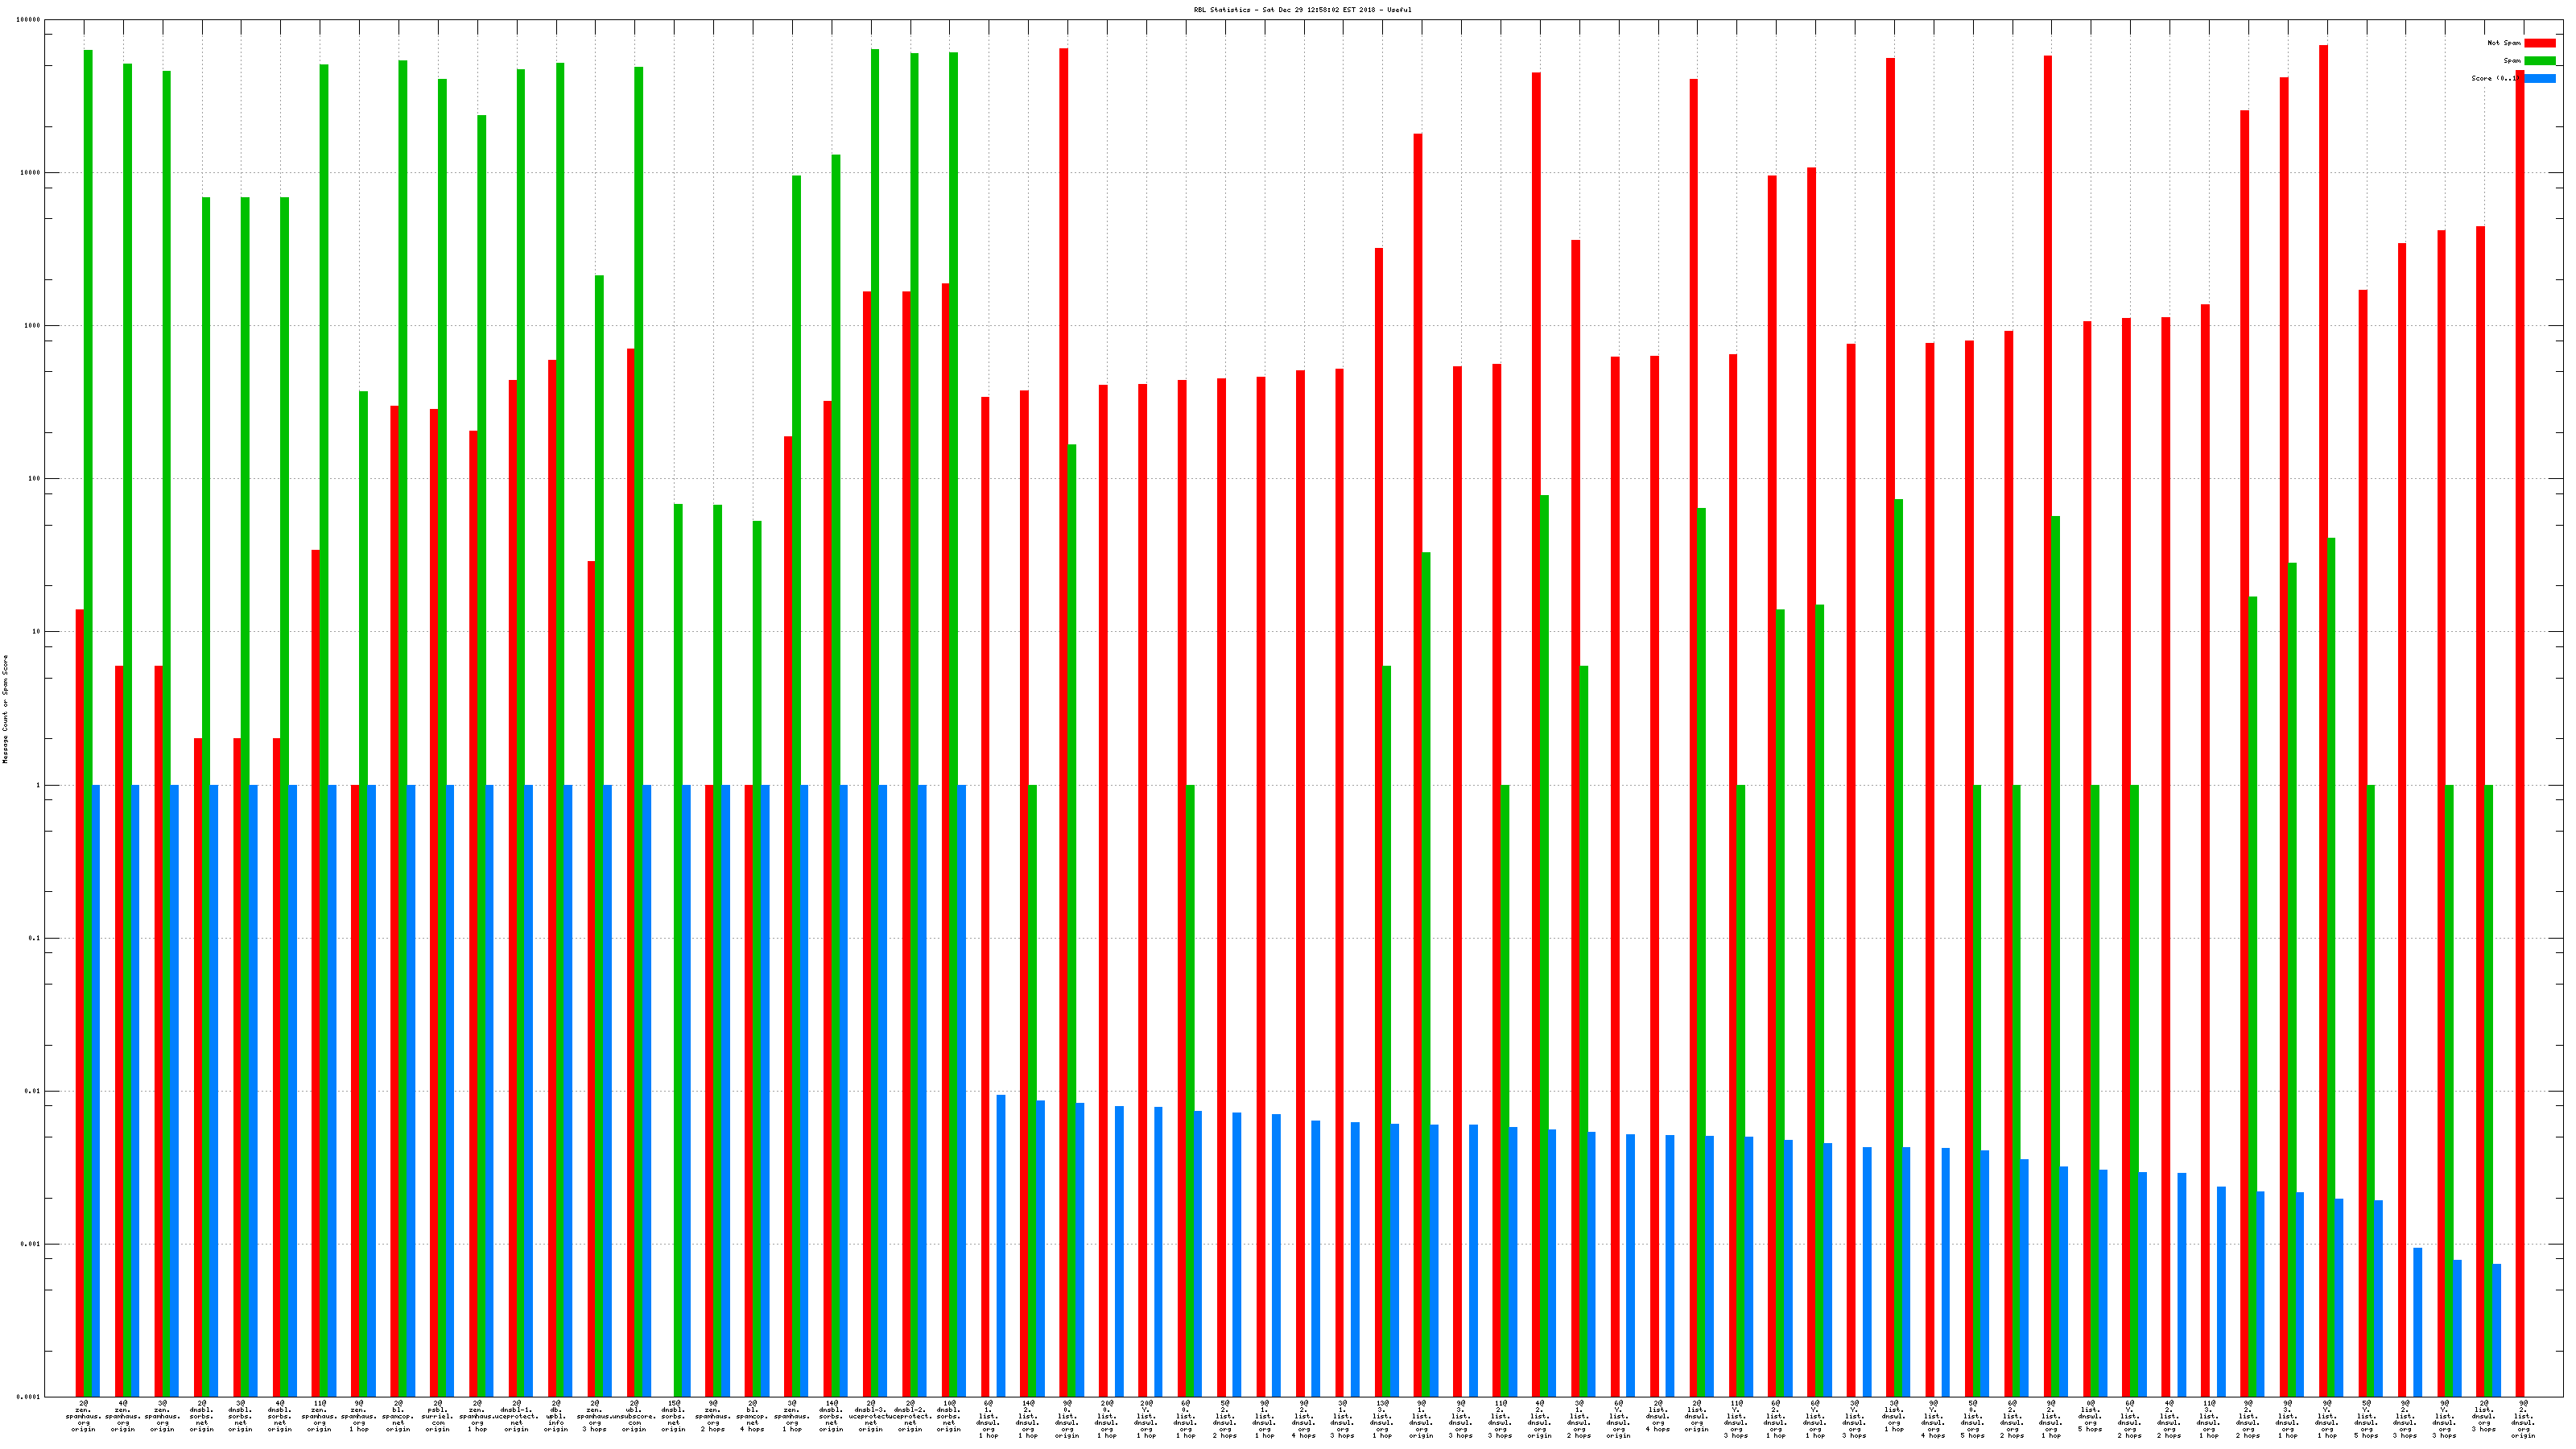Image resolution: width=2576 pixels, height=1449 pixels.
Task: Click the db.wpbl.info origin axis label
Action: click(x=556, y=1416)
